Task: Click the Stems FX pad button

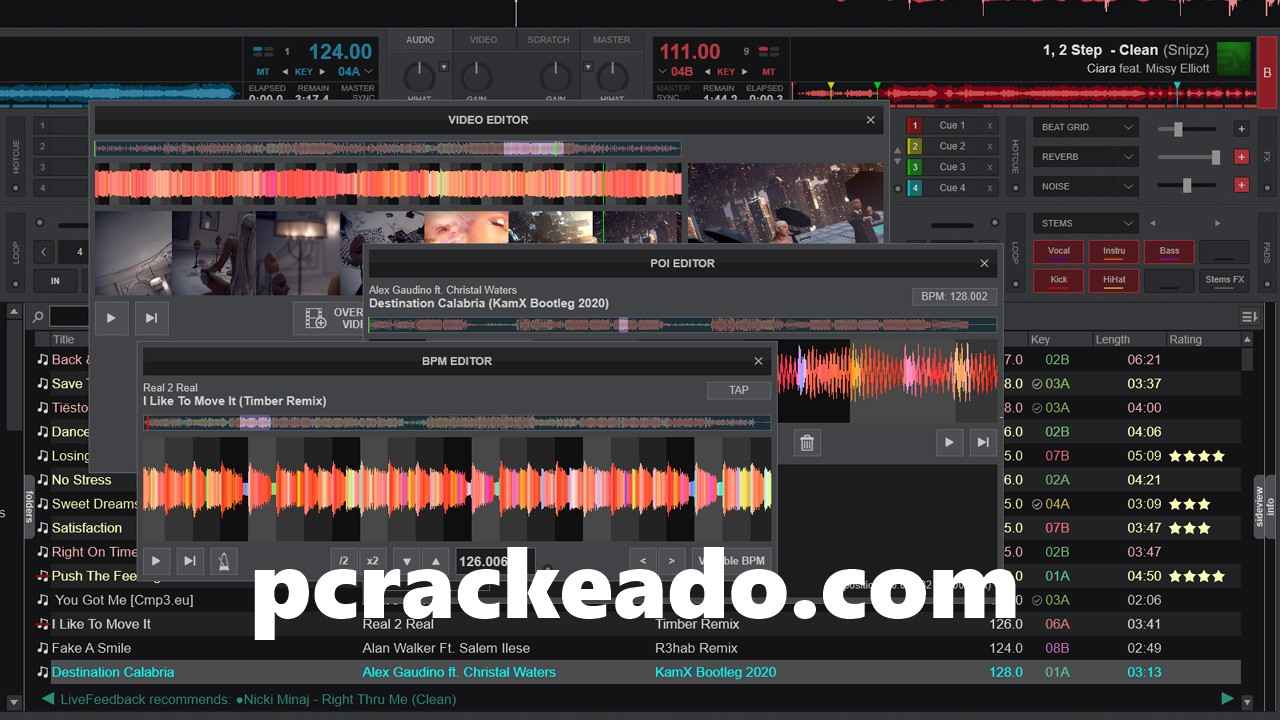Action: click(x=1224, y=280)
